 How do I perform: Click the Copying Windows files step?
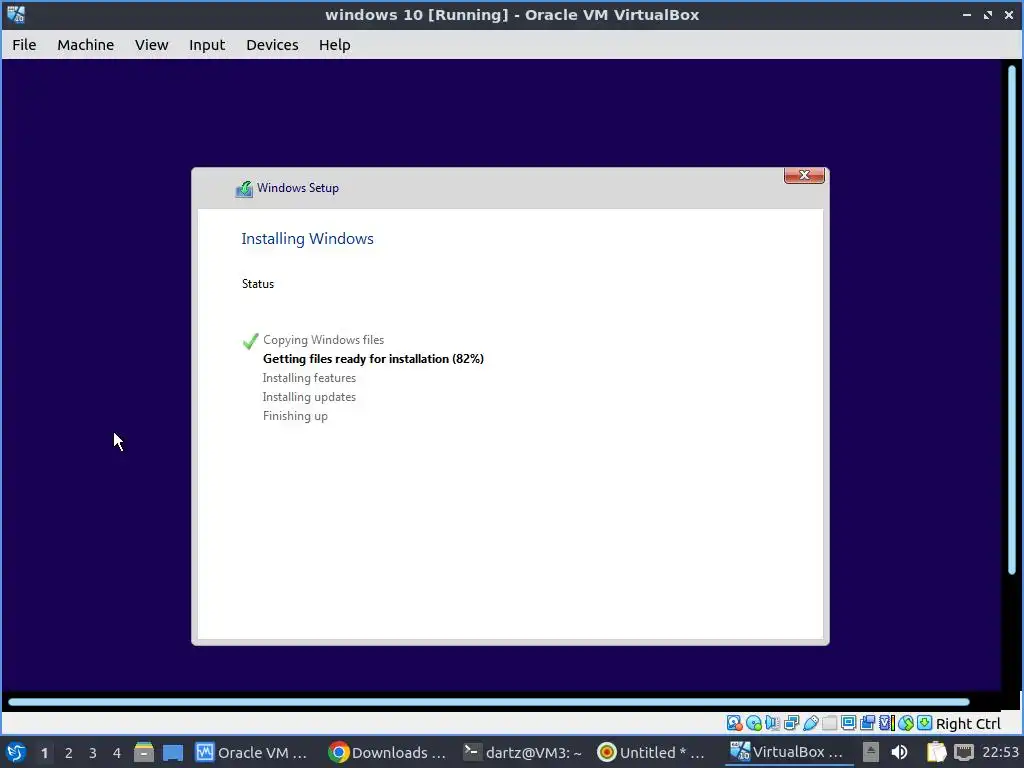coord(323,340)
